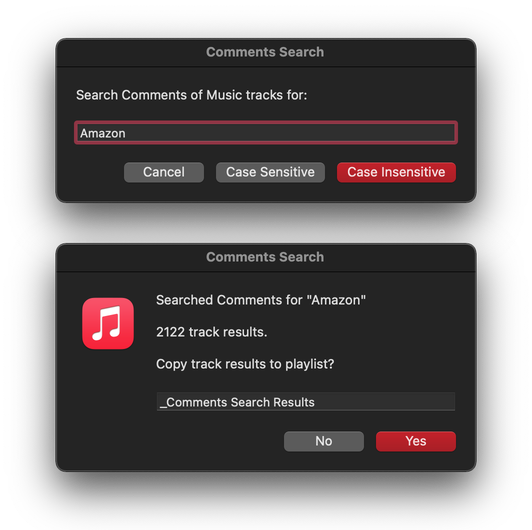Click the 'Search Comments of Music tracks for:' label
The image size is (532, 530).
click(x=191, y=95)
